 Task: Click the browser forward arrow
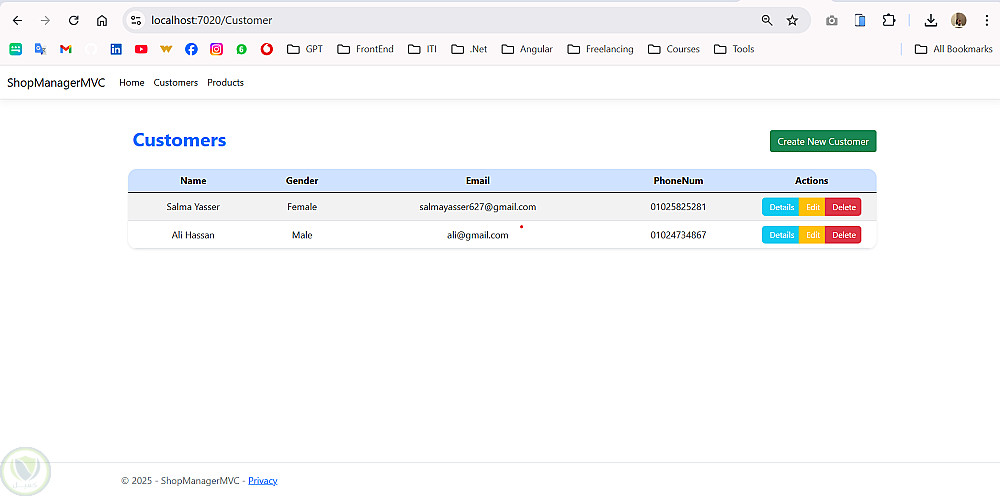point(45,20)
